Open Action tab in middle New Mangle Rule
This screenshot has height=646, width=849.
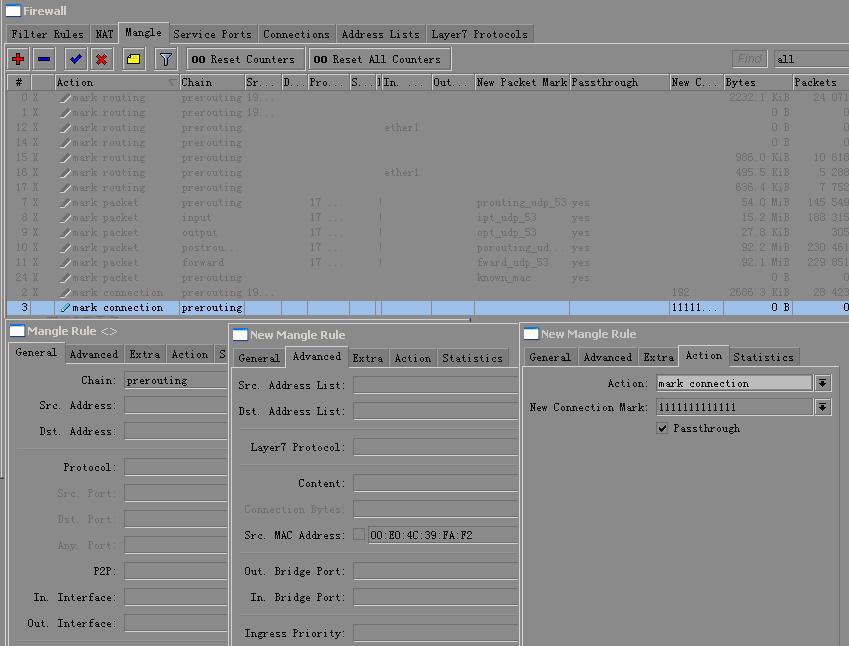coord(413,358)
